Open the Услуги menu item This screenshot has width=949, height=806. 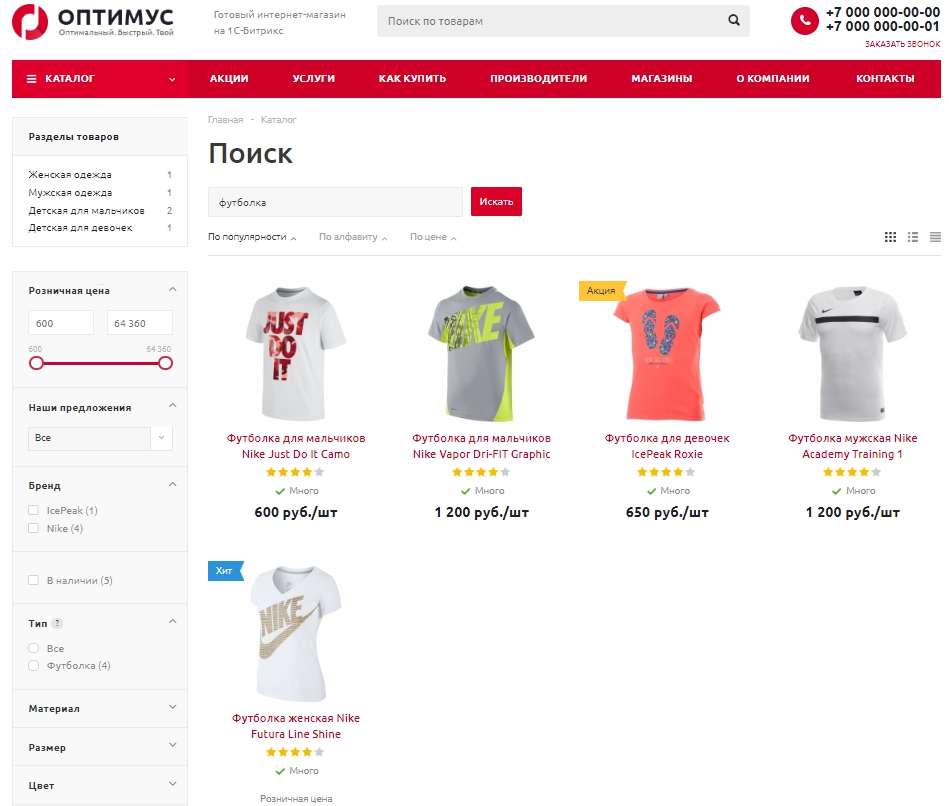tap(314, 79)
